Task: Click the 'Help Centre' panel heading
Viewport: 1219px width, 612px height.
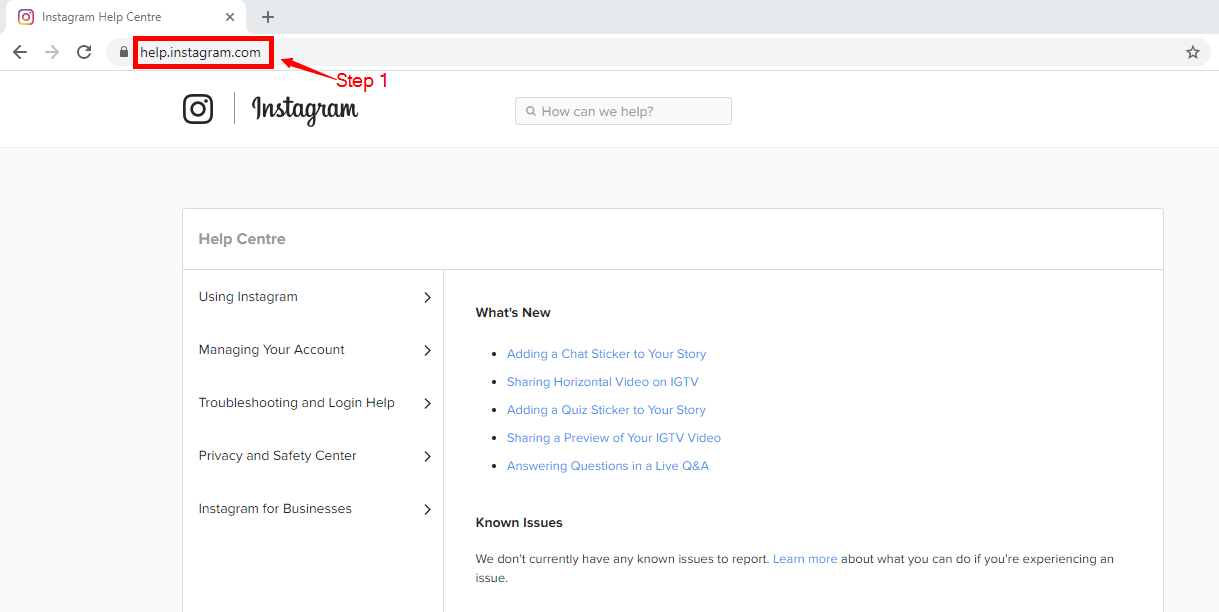Action: pos(242,239)
